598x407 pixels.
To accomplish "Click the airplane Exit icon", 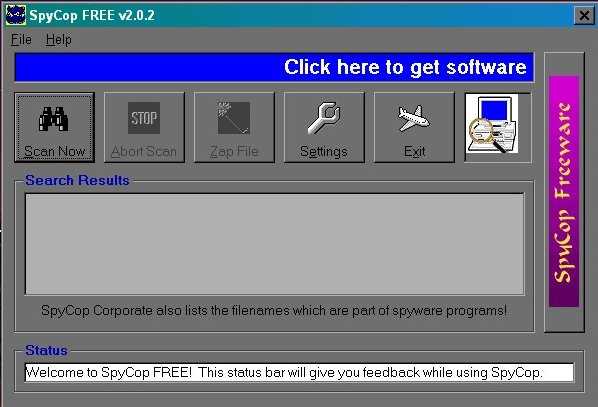I will pyautogui.click(x=414, y=118).
